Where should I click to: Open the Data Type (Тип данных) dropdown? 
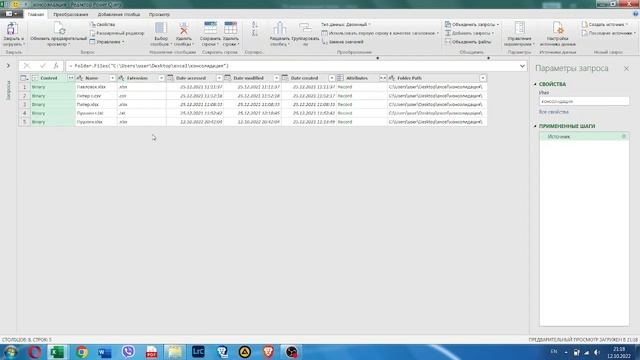coord(346,24)
